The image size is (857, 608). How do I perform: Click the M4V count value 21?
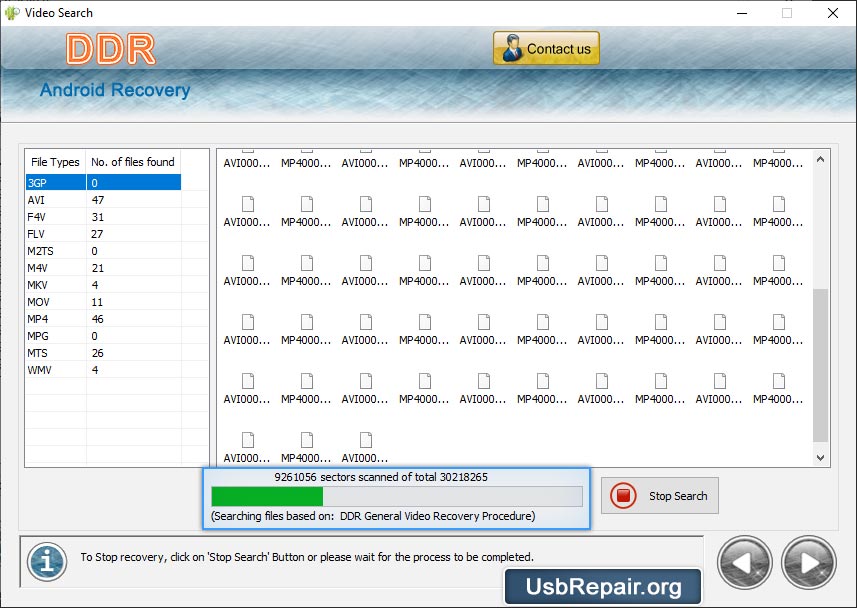(98, 268)
